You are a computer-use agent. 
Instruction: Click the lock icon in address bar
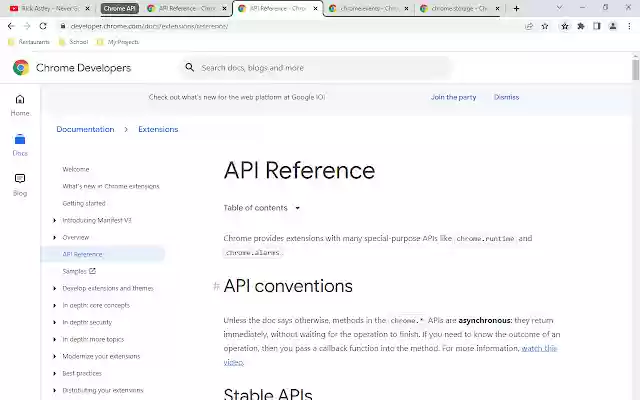coord(62,26)
